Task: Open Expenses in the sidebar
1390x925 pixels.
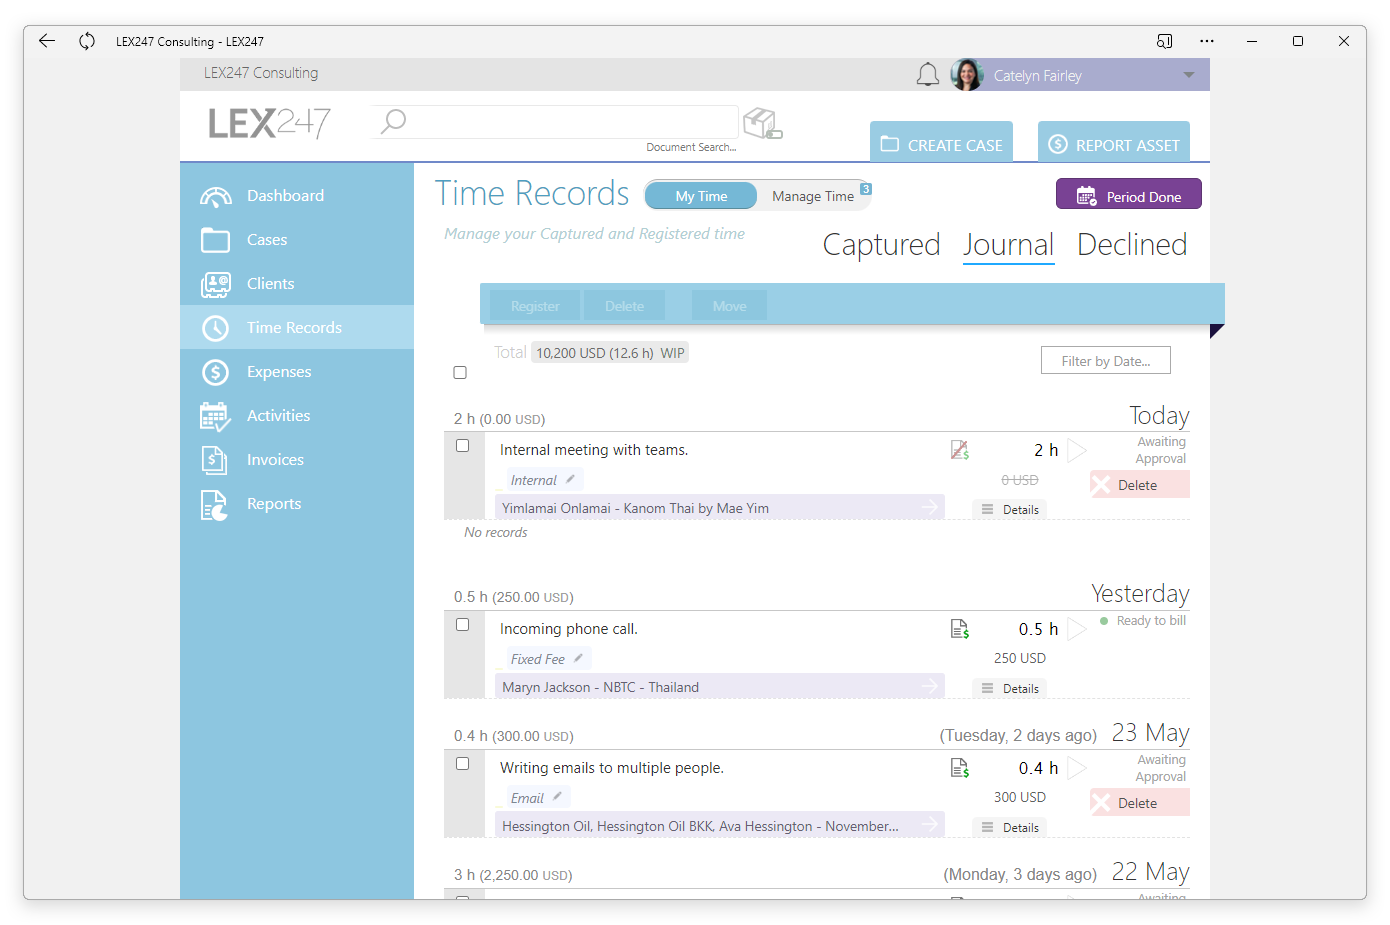Action: 297,372
